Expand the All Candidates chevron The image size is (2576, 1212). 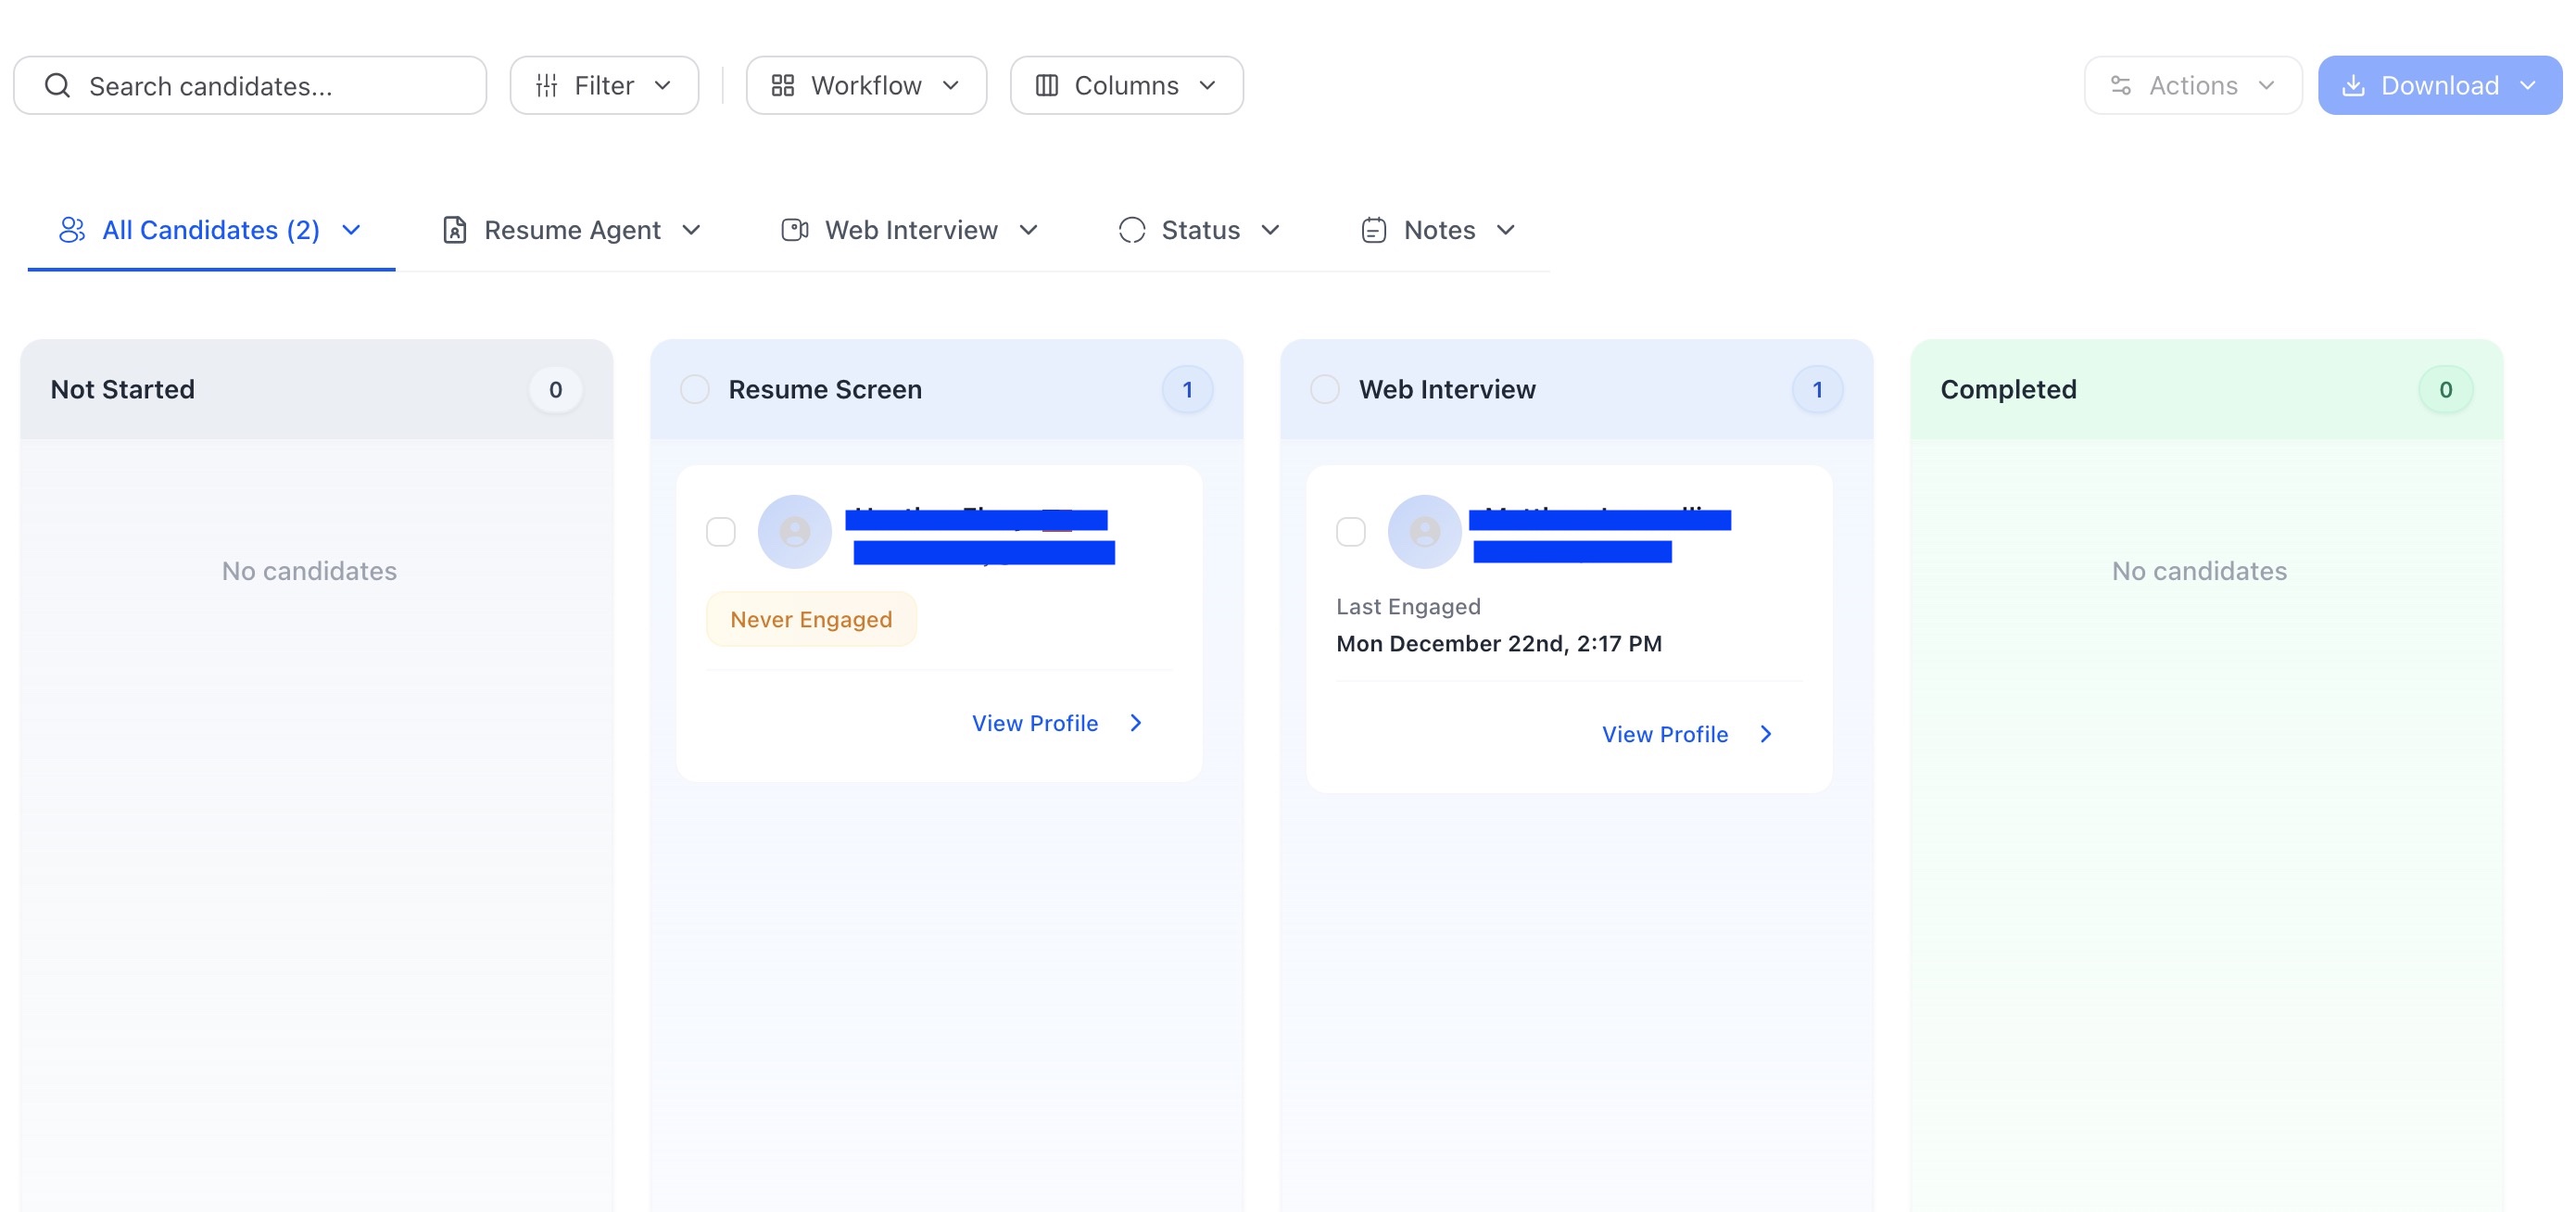(351, 230)
